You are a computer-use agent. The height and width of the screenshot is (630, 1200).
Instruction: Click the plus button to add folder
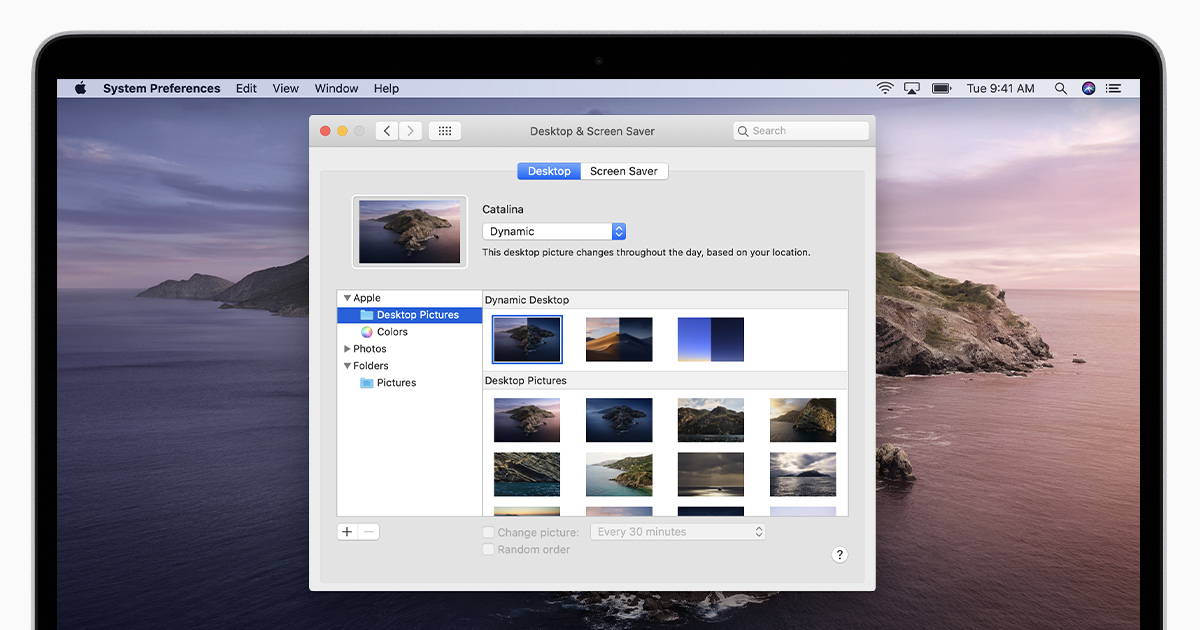[347, 532]
